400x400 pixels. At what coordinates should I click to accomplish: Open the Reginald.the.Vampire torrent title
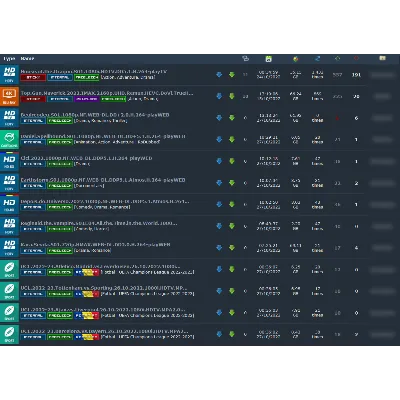click(99, 223)
